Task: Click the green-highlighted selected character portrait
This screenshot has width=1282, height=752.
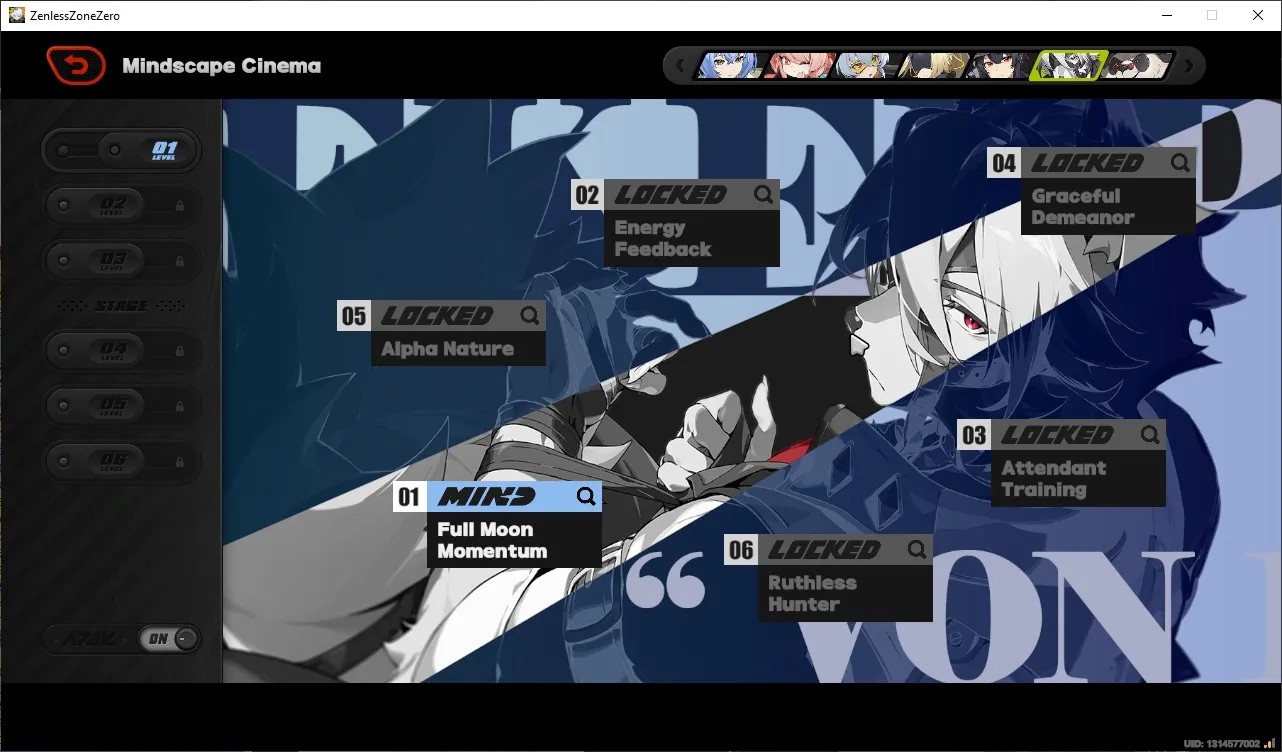Action: (1070, 66)
